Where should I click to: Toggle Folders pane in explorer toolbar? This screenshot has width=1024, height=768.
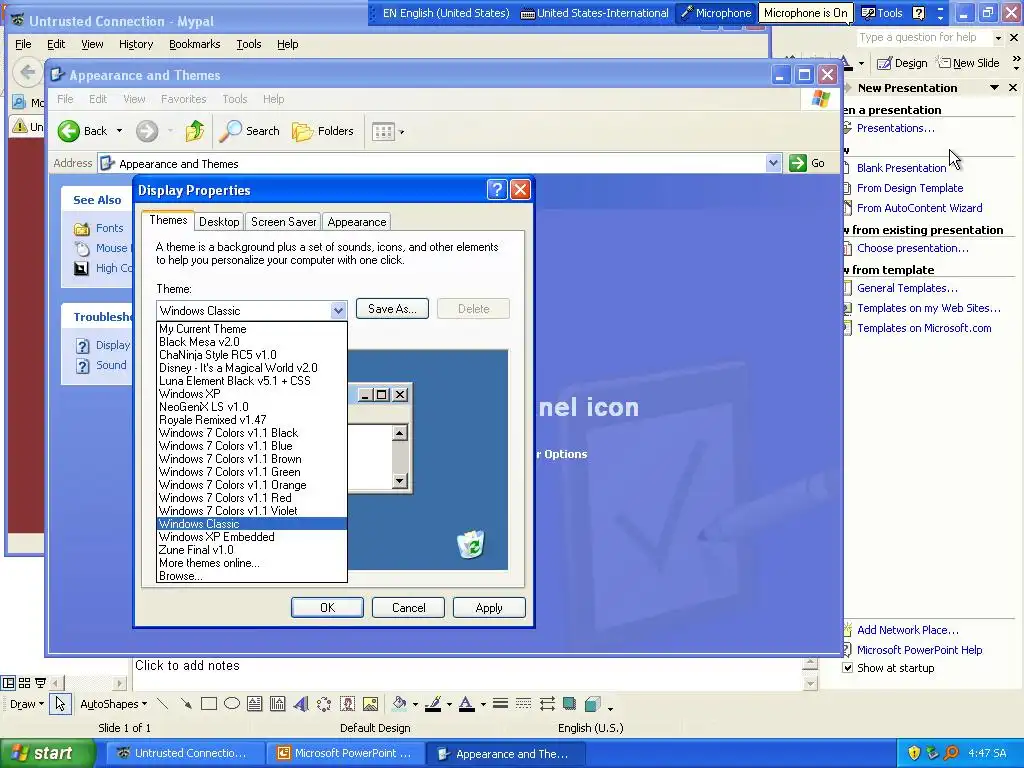coord(323,131)
